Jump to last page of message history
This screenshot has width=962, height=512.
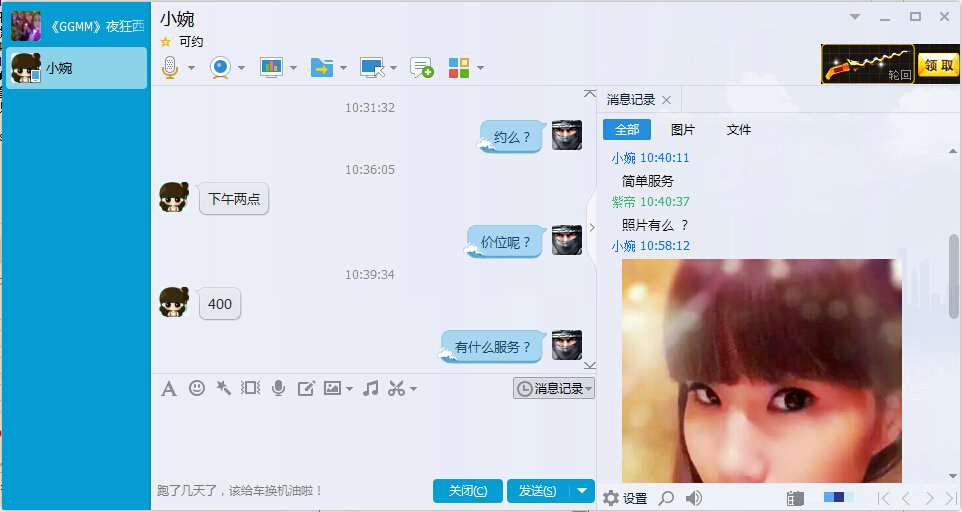coord(952,498)
